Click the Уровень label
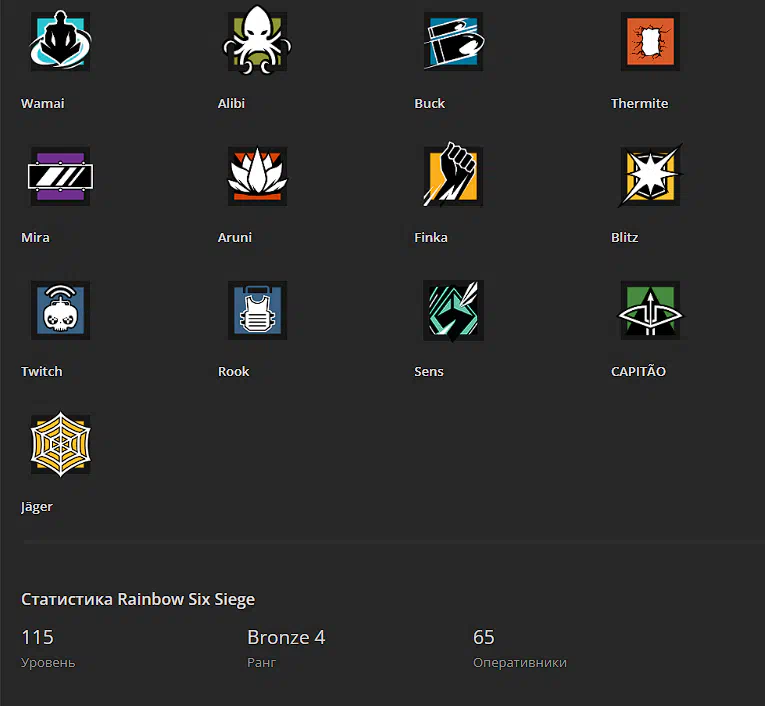The width and height of the screenshot is (765, 706). tap(48, 663)
